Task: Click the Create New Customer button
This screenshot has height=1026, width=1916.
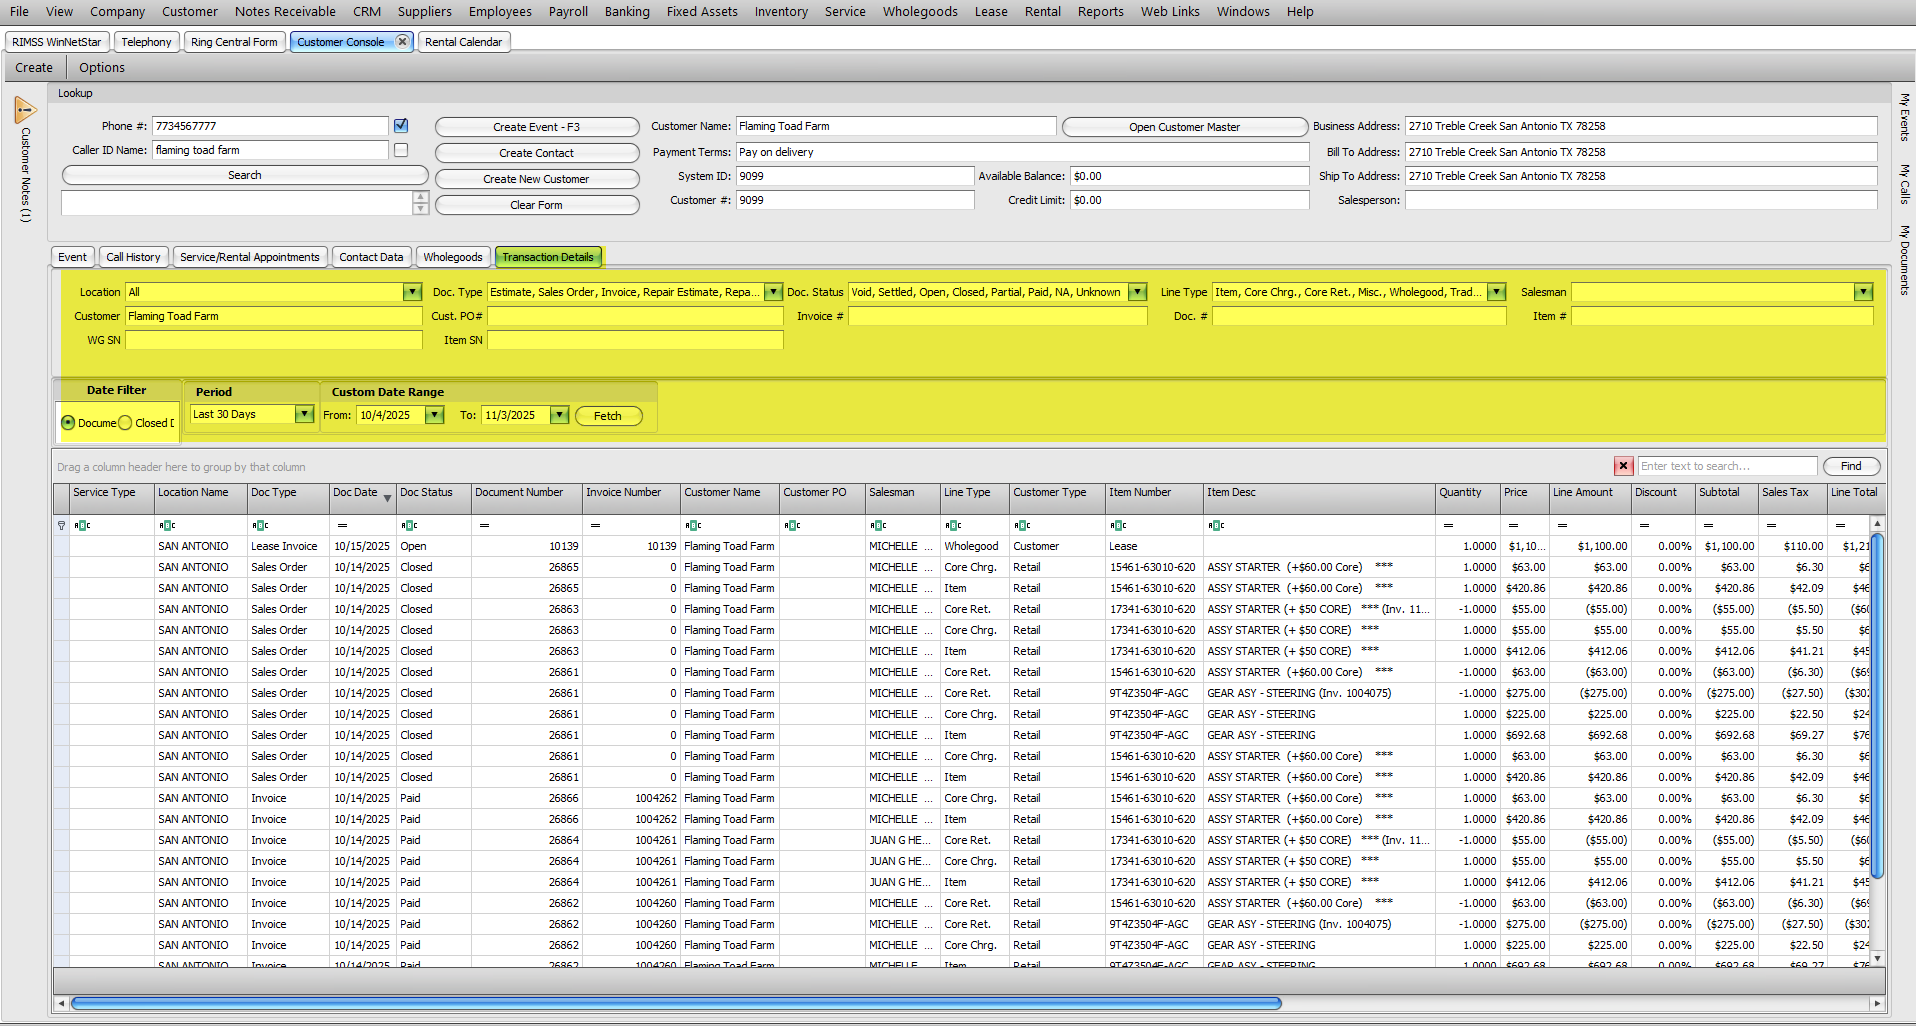Action: coord(537,179)
